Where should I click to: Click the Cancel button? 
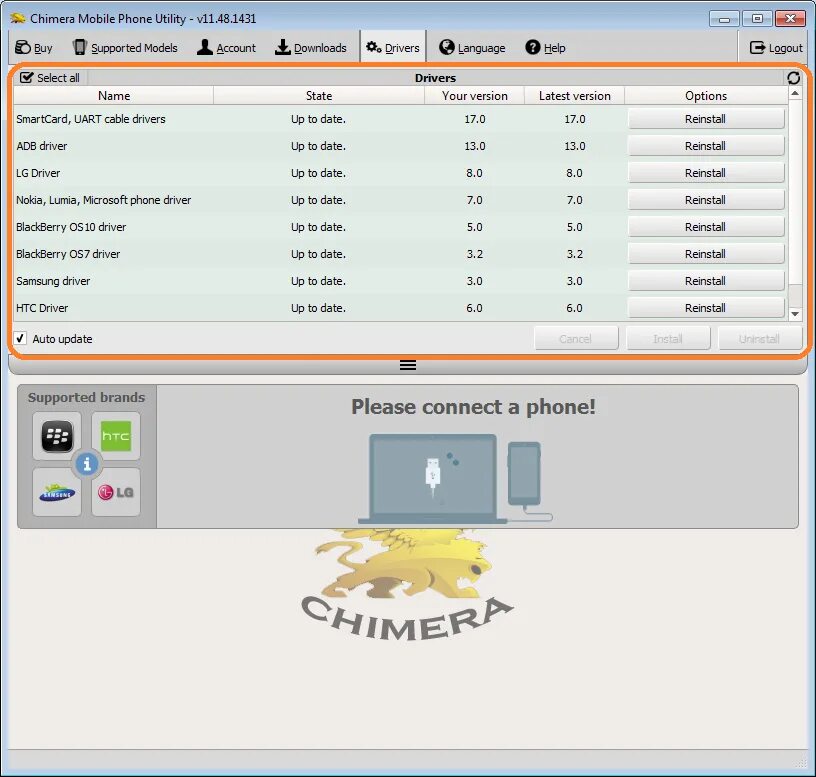(576, 339)
